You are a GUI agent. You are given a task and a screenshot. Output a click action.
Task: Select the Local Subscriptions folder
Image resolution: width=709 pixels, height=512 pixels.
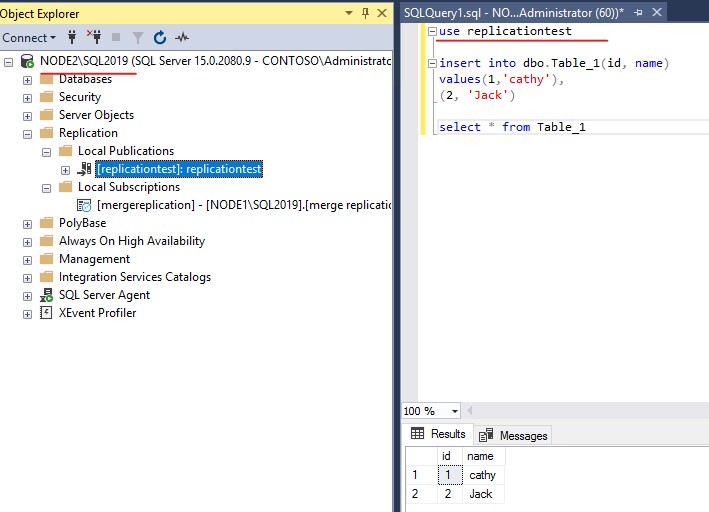pos(129,187)
